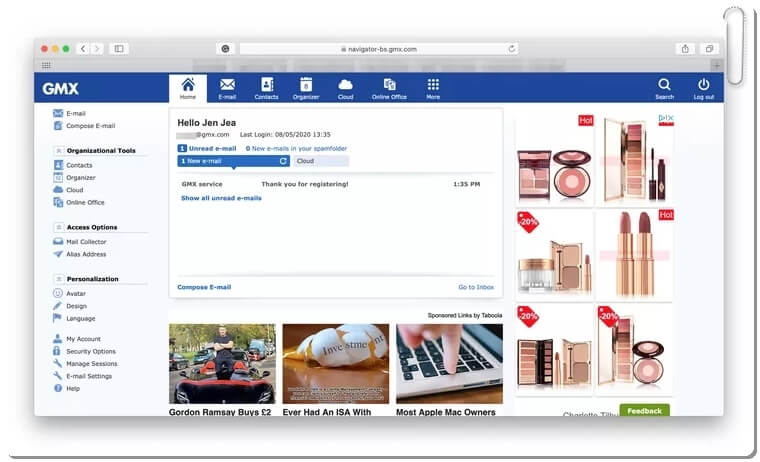
Task: Open E-mail in the left sidebar
Action: coord(69,113)
